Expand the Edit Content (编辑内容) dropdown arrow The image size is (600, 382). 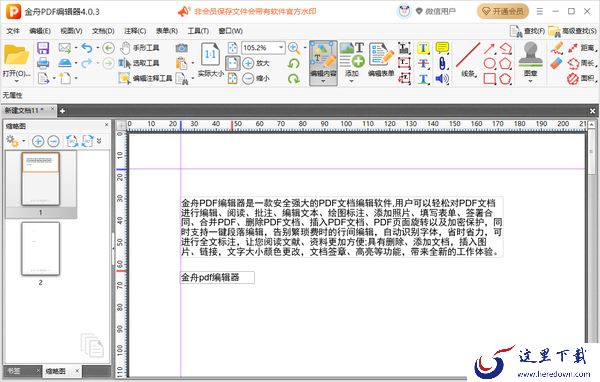(x=323, y=82)
